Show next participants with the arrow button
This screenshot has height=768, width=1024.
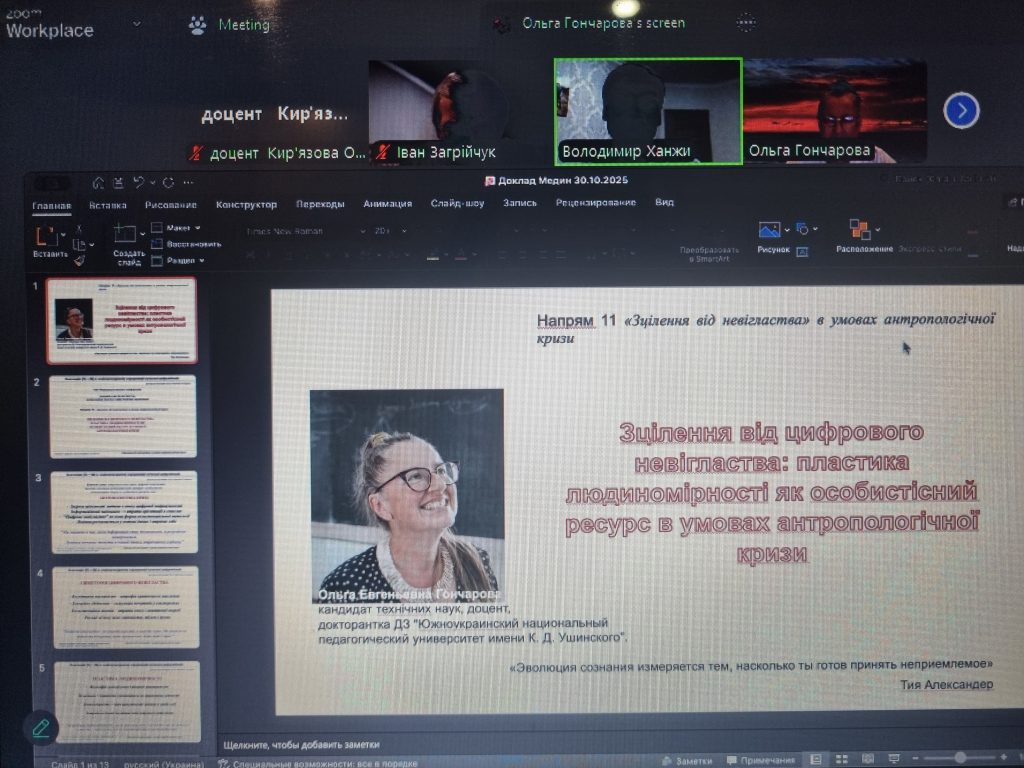[x=961, y=110]
